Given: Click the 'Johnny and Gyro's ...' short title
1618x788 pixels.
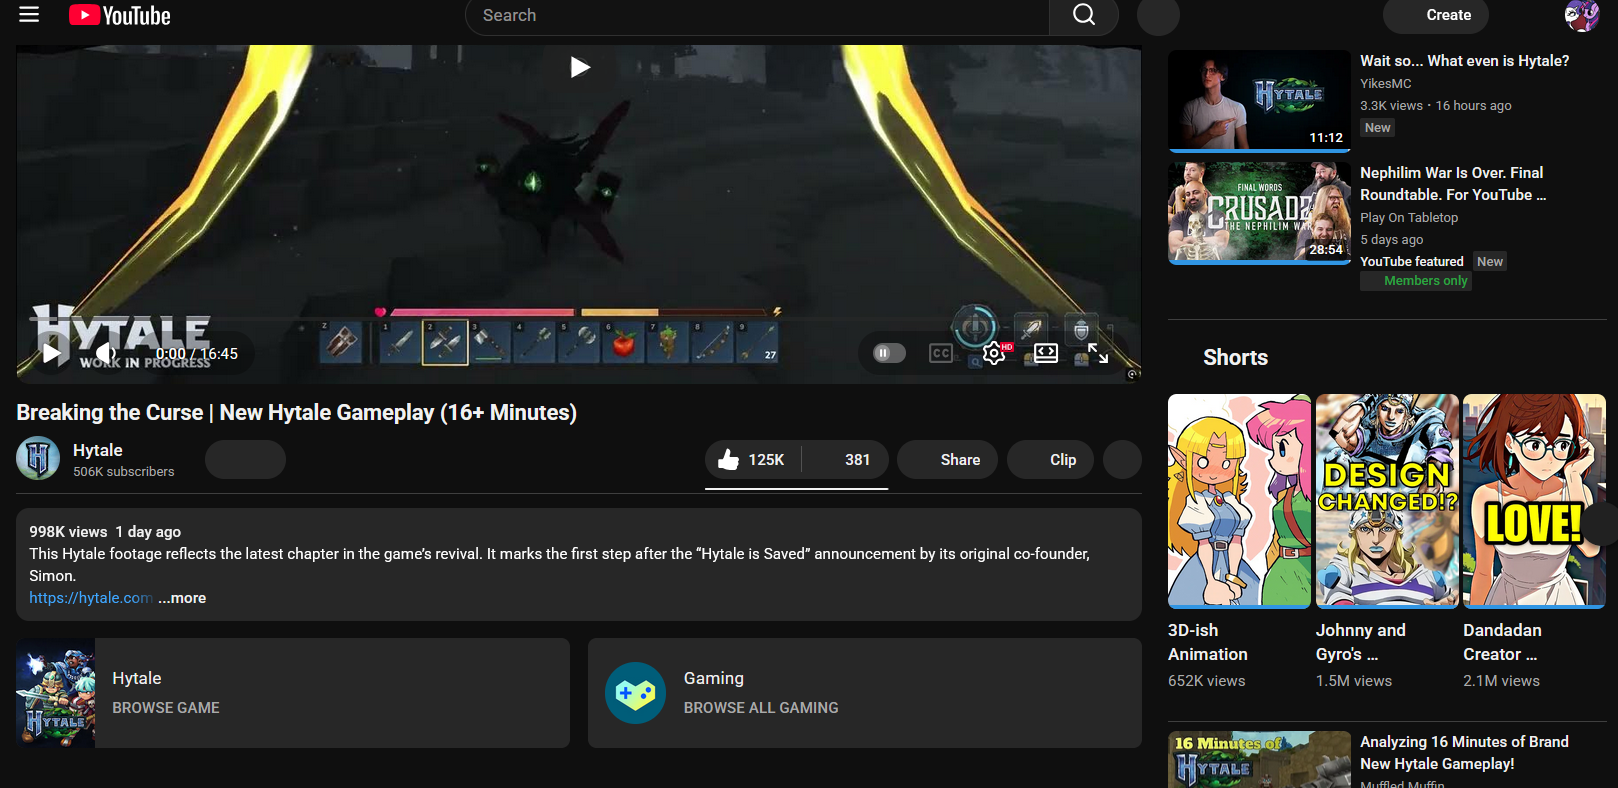Looking at the screenshot, I should [x=1361, y=642].
